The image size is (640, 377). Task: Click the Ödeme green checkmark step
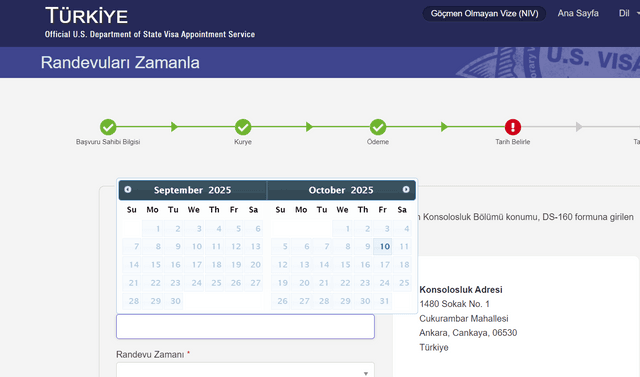pyautogui.click(x=378, y=127)
